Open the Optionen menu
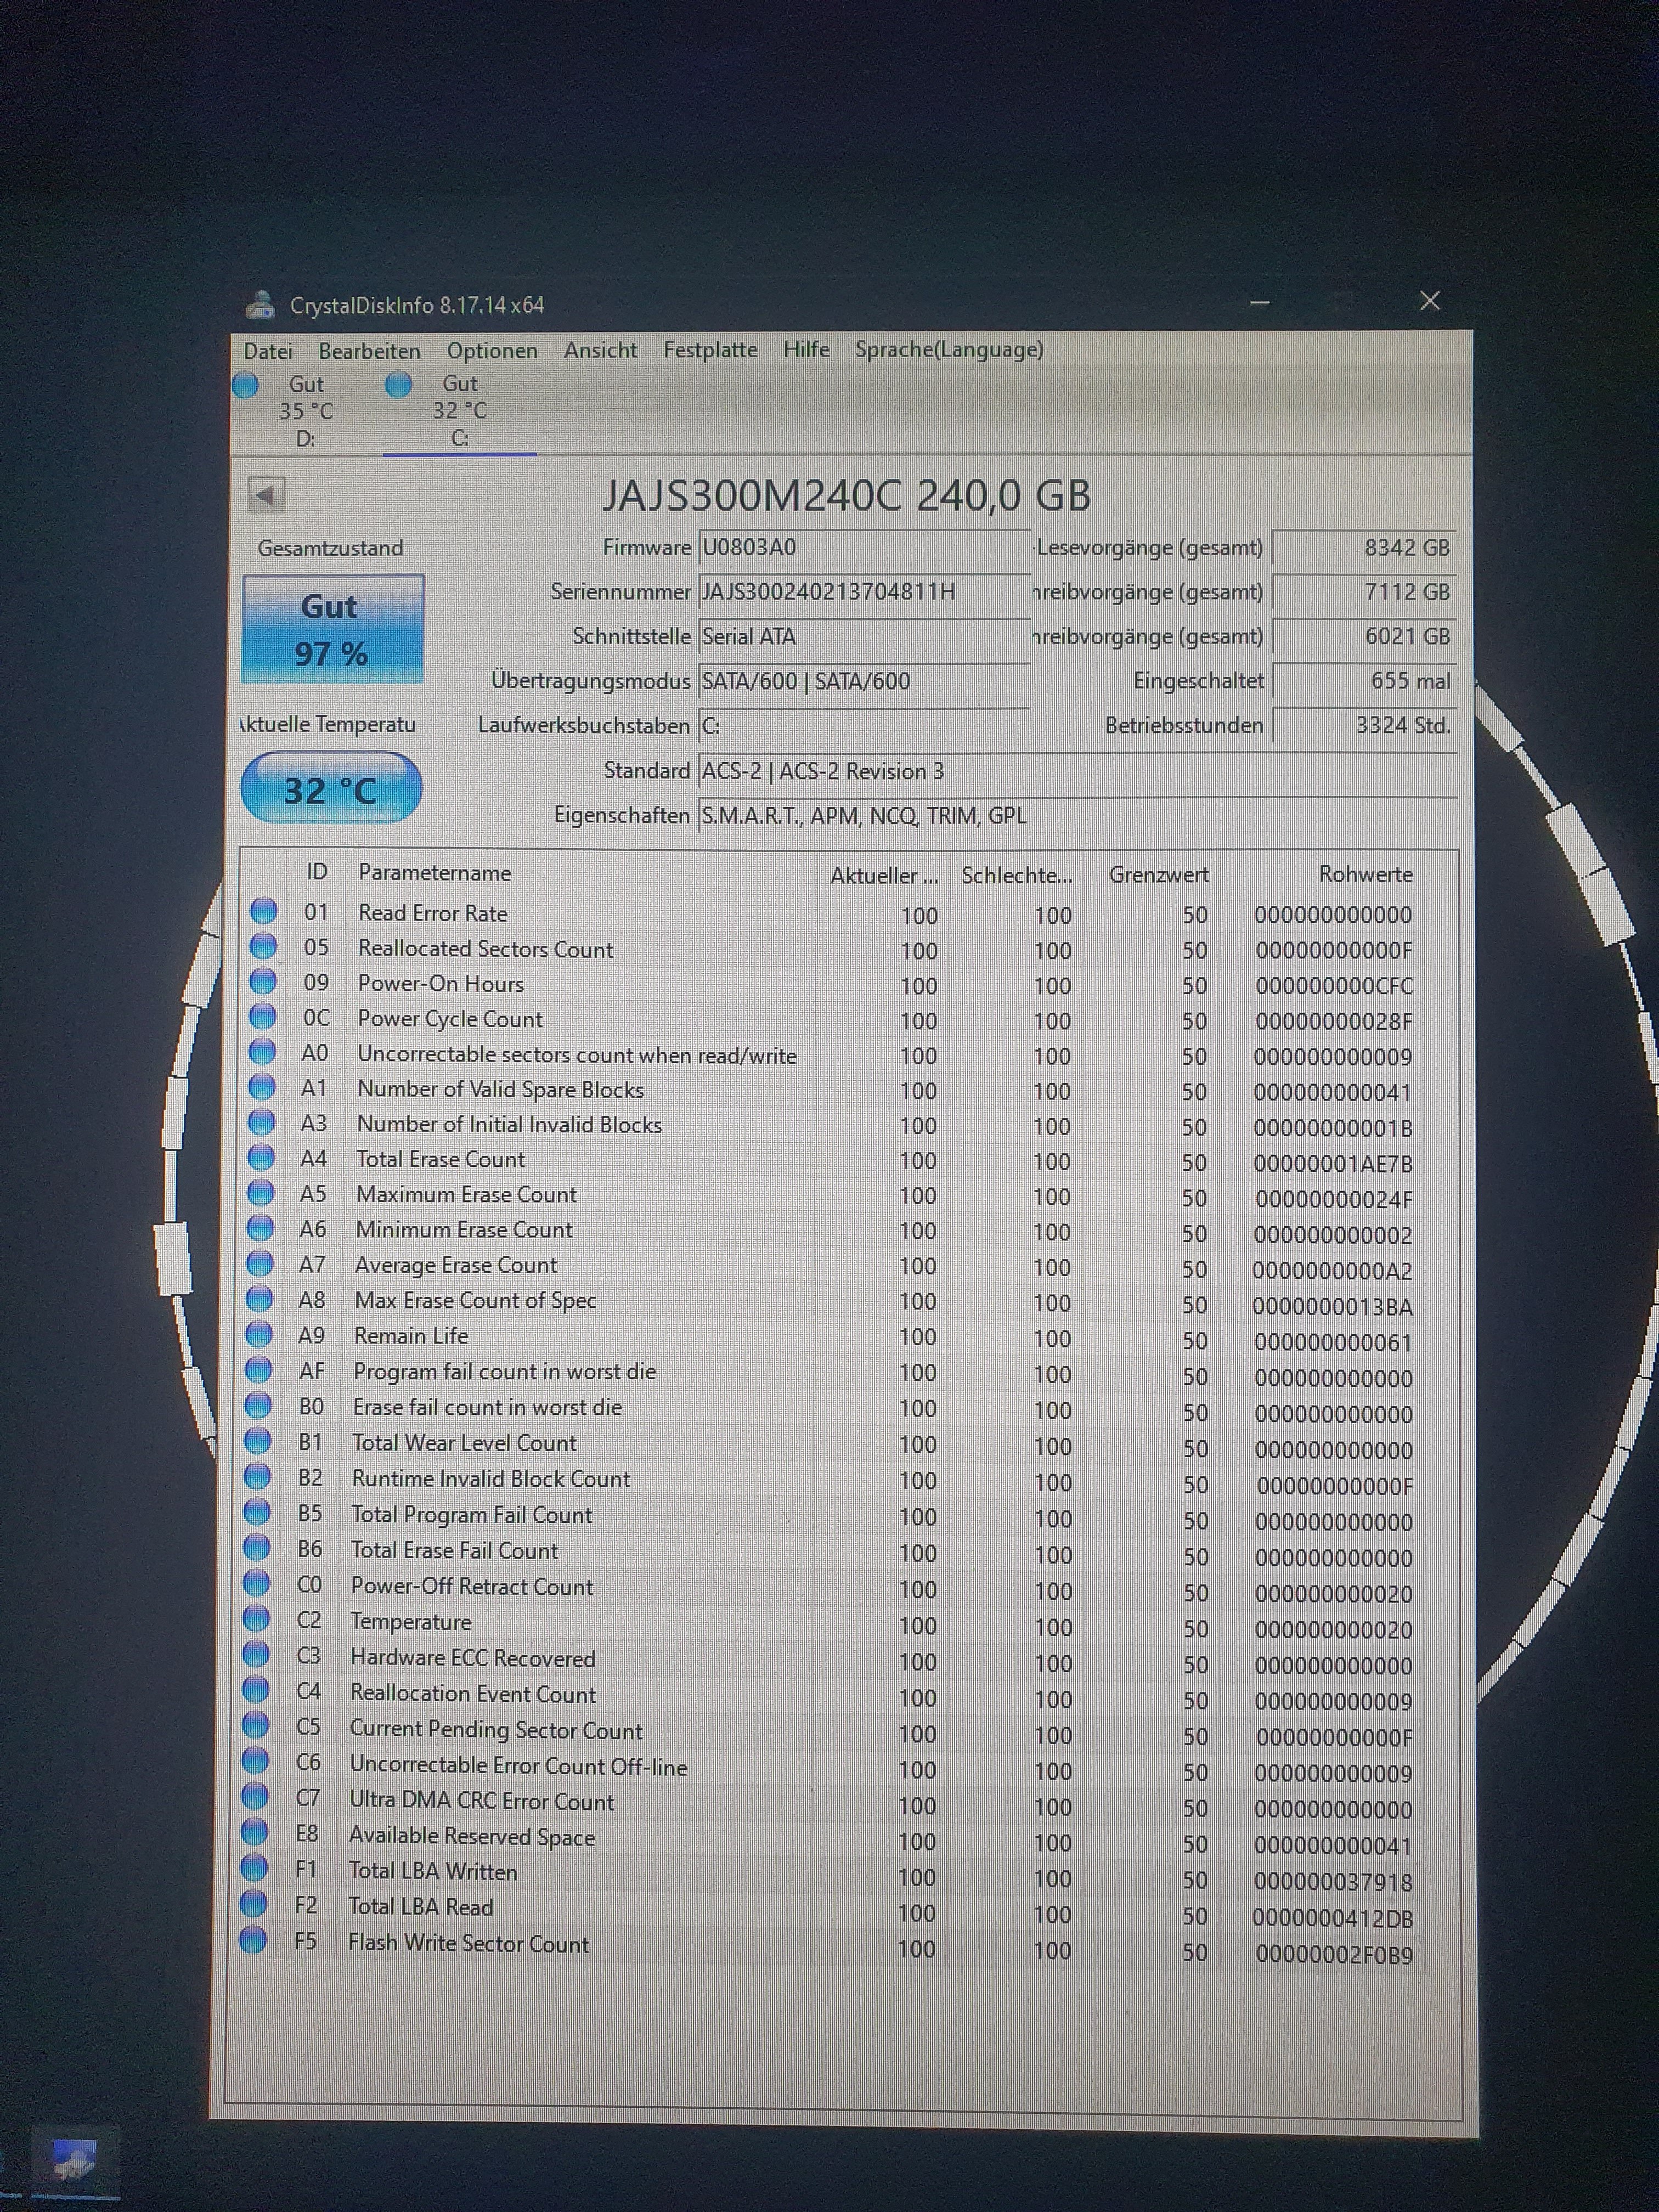 [x=491, y=351]
